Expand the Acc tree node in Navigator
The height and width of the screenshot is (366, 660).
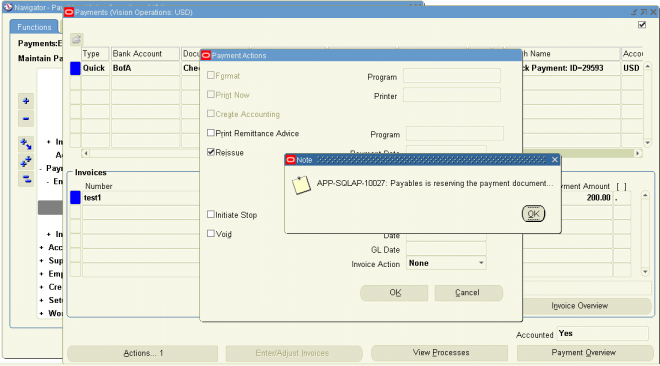click(41, 247)
